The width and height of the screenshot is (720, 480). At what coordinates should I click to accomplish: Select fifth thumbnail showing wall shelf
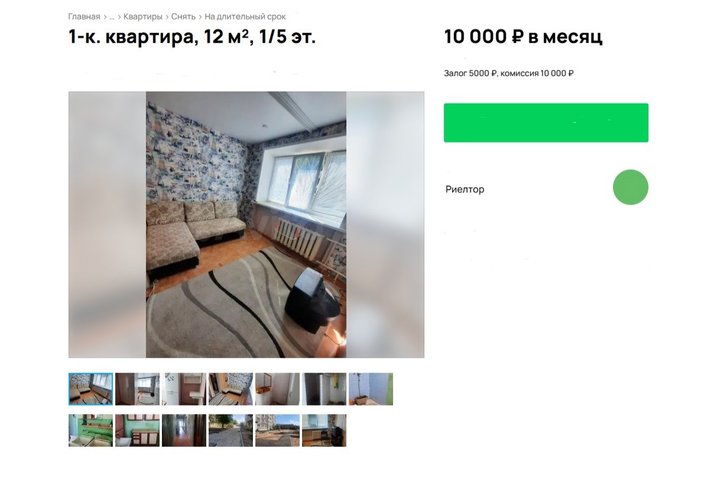coord(277,389)
